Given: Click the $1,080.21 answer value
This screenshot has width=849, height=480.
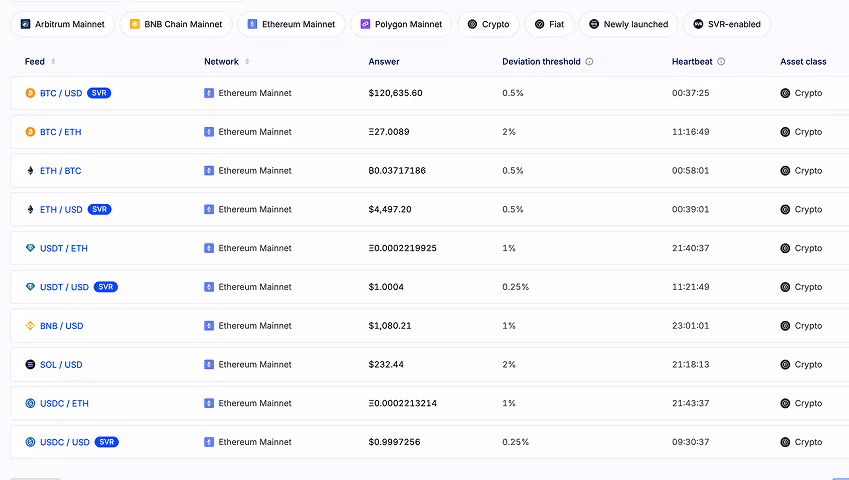Looking at the screenshot, I should pyautogui.click(x=390, y=326).
